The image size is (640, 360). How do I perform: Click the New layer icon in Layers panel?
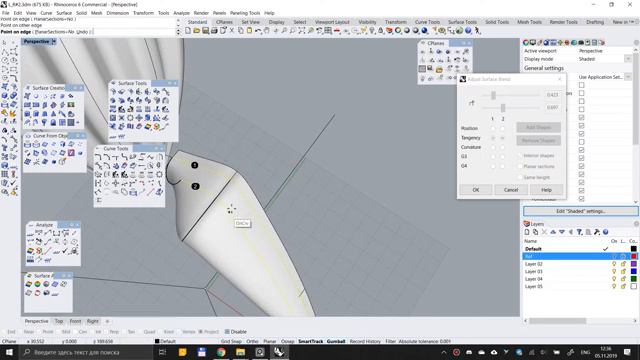527,232
